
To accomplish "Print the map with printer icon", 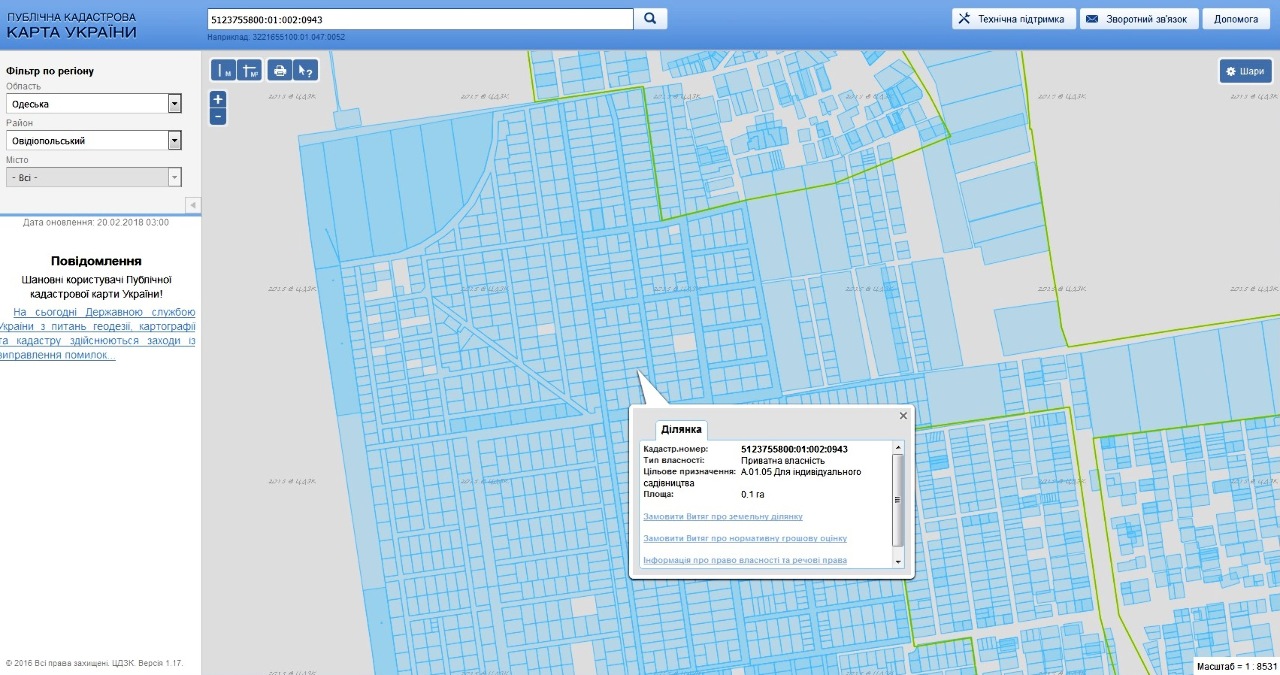I will coord(280,70).
